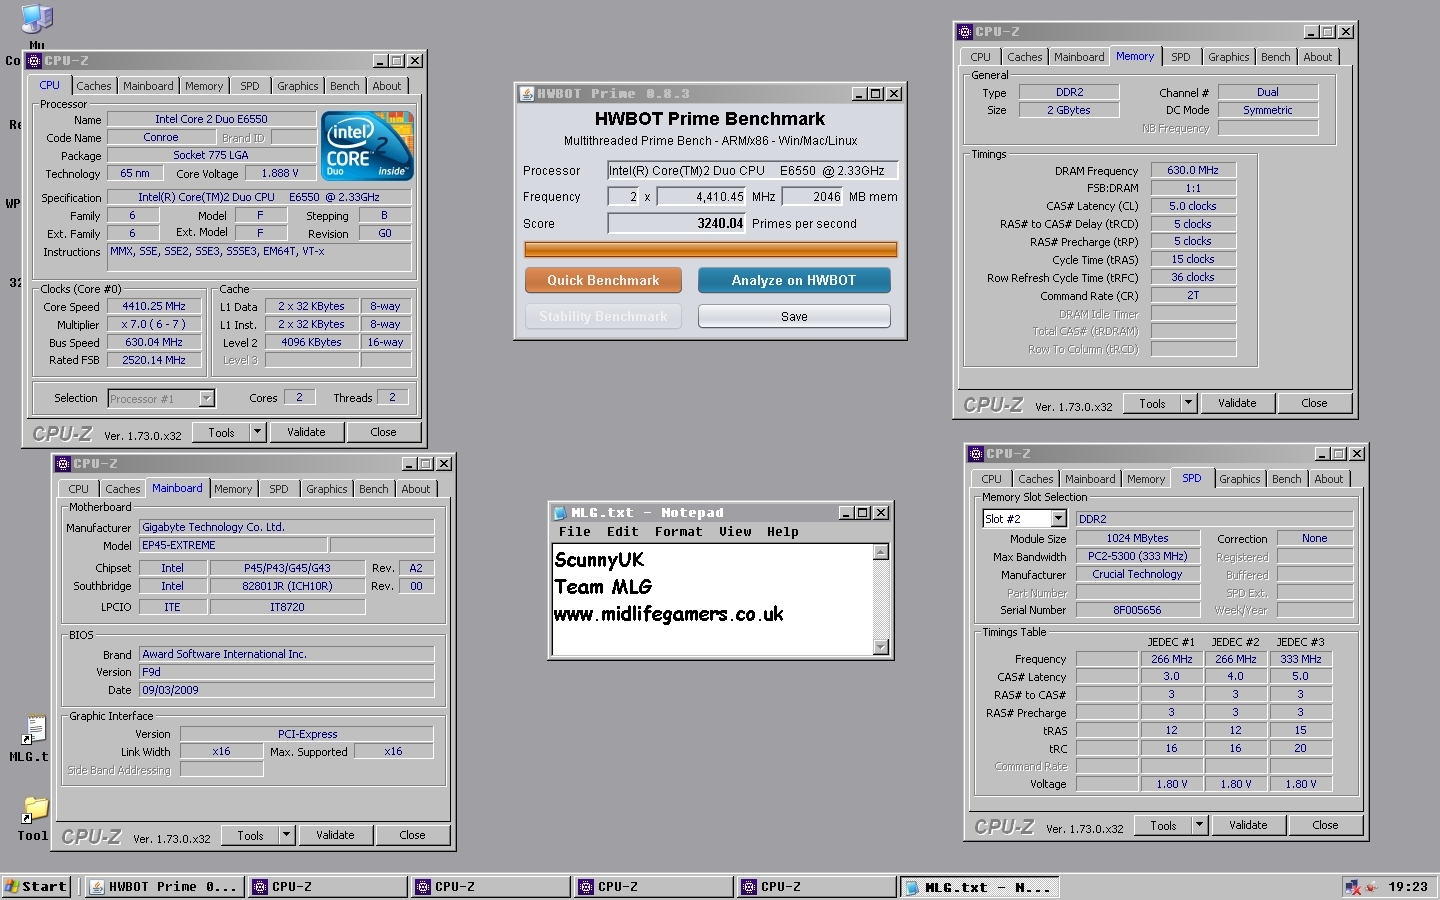
Task: Click Validate button in SPD window
Action: coord(1248,825)
